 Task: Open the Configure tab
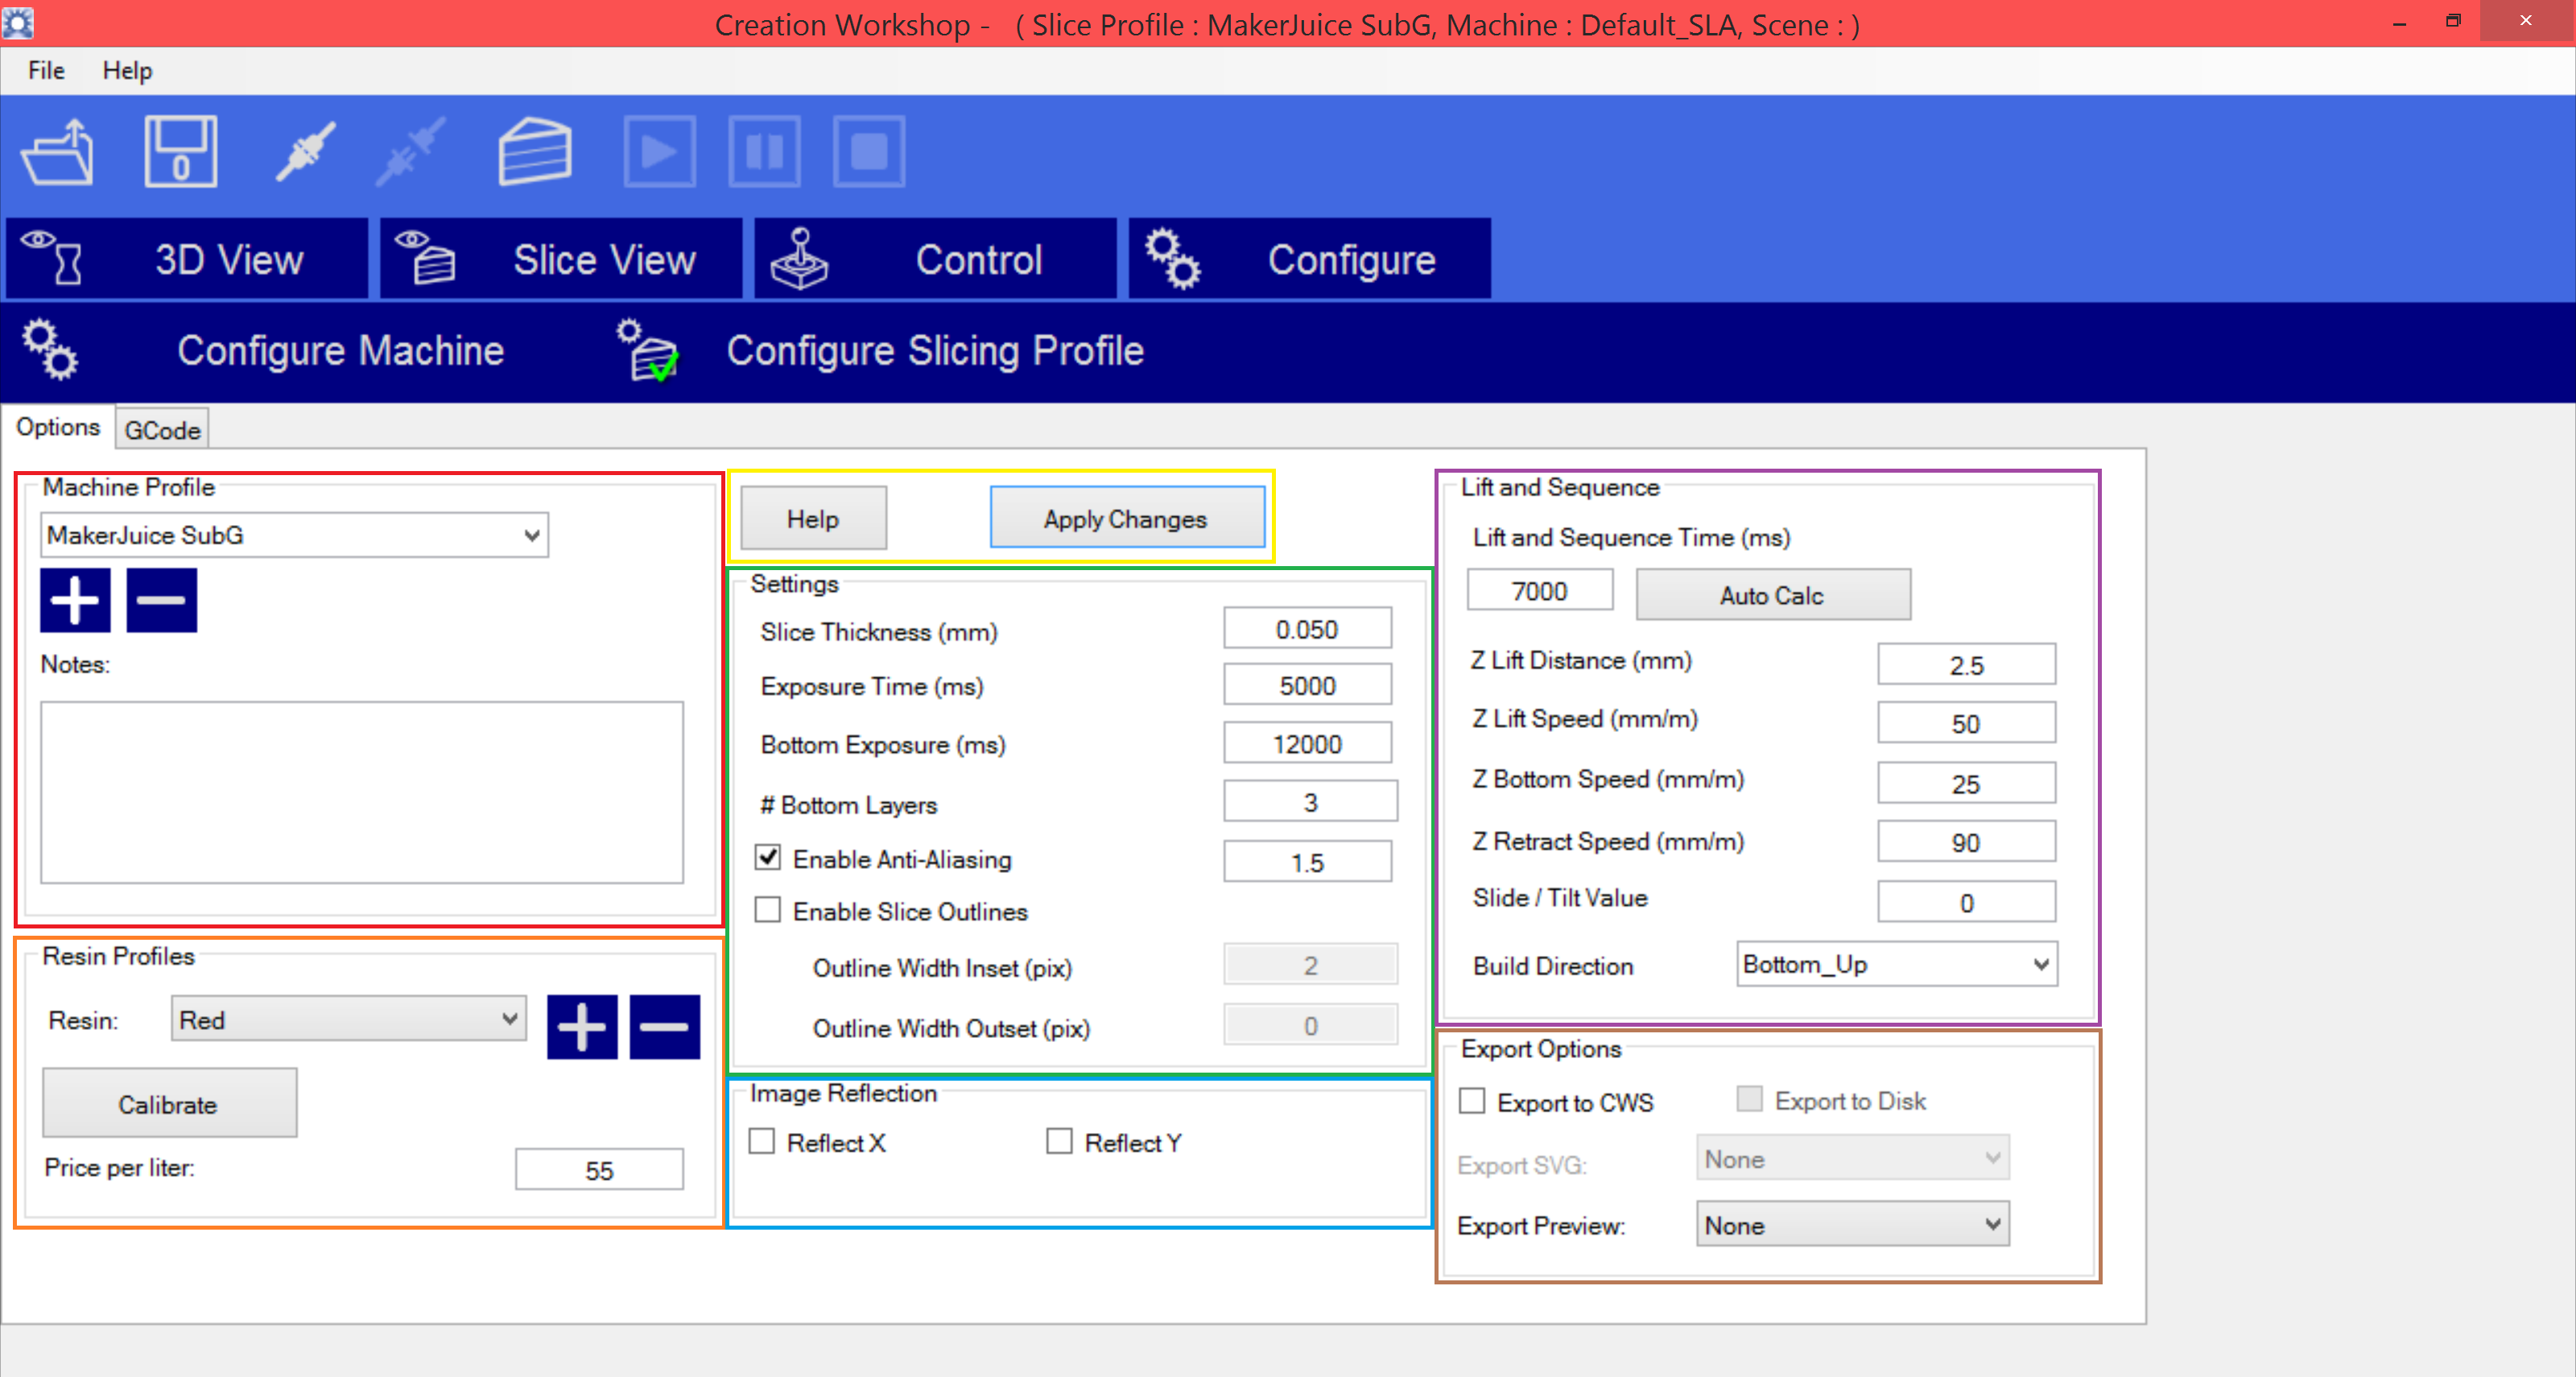pyautogui.click(x=1310, y=259)
